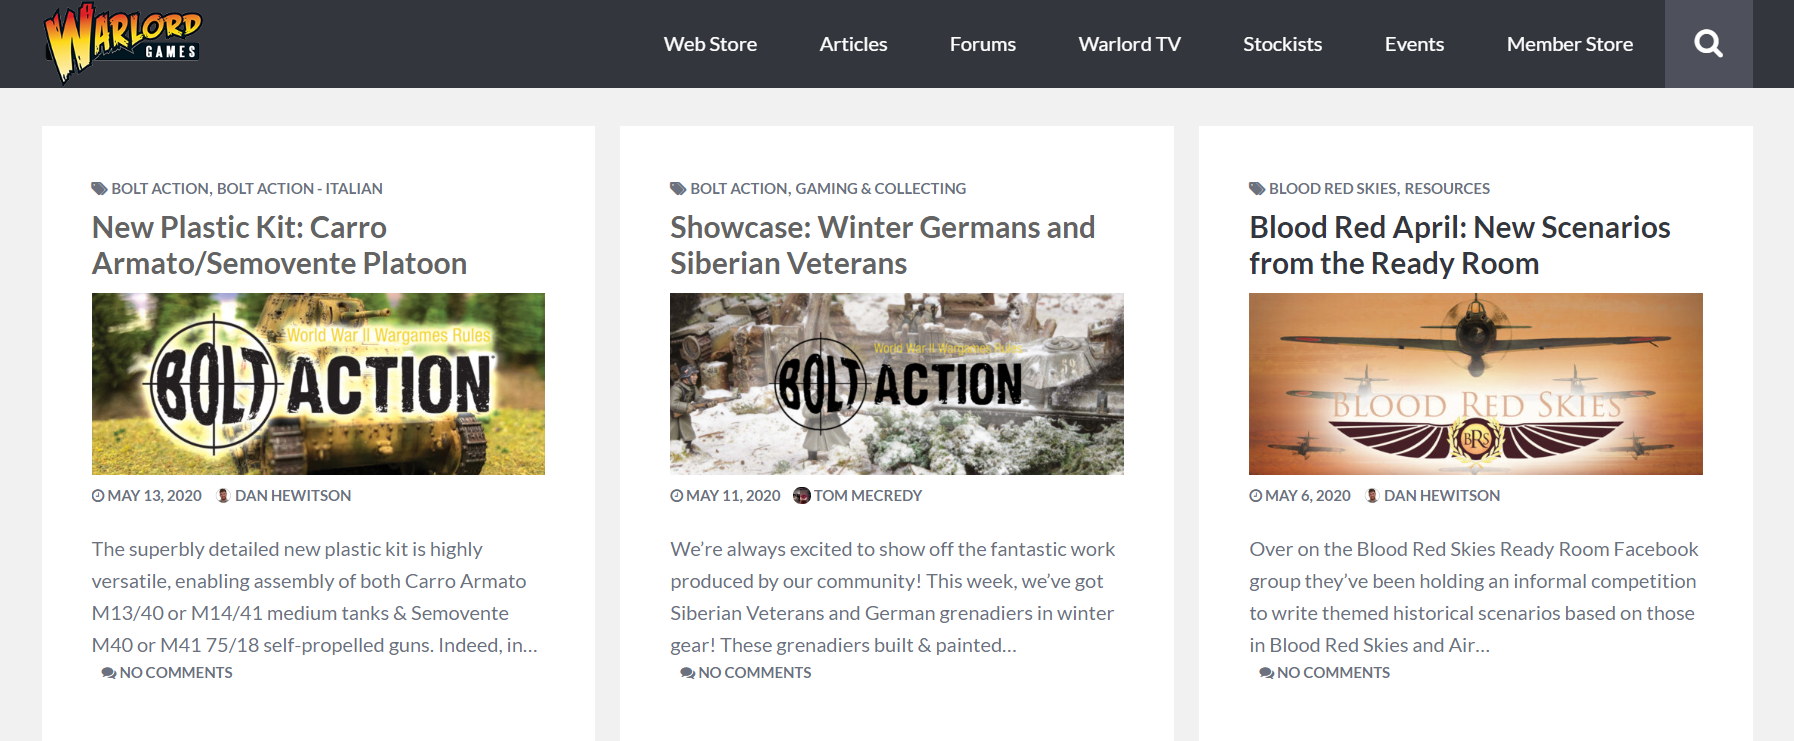Open the Blood Red Skies banner thumbnail
1794x741 pixels.
pos(1475,383)
